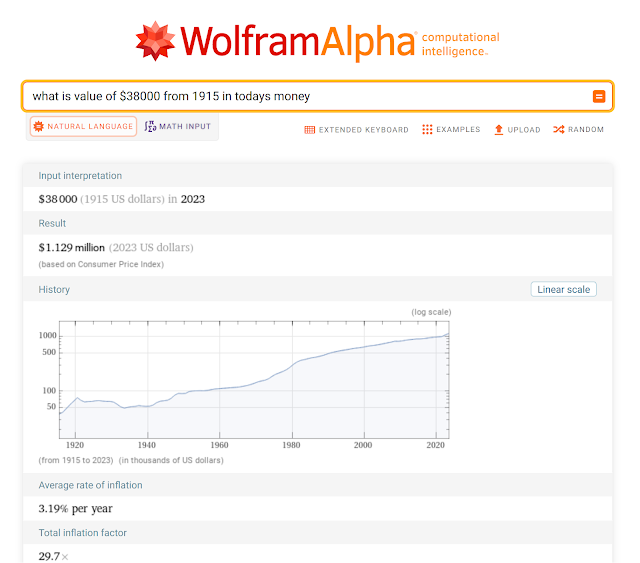Click '$38 000 (1915 US dollars) in 2023' text
Viewport: 640px width, 563px height.
pos(122,199)
